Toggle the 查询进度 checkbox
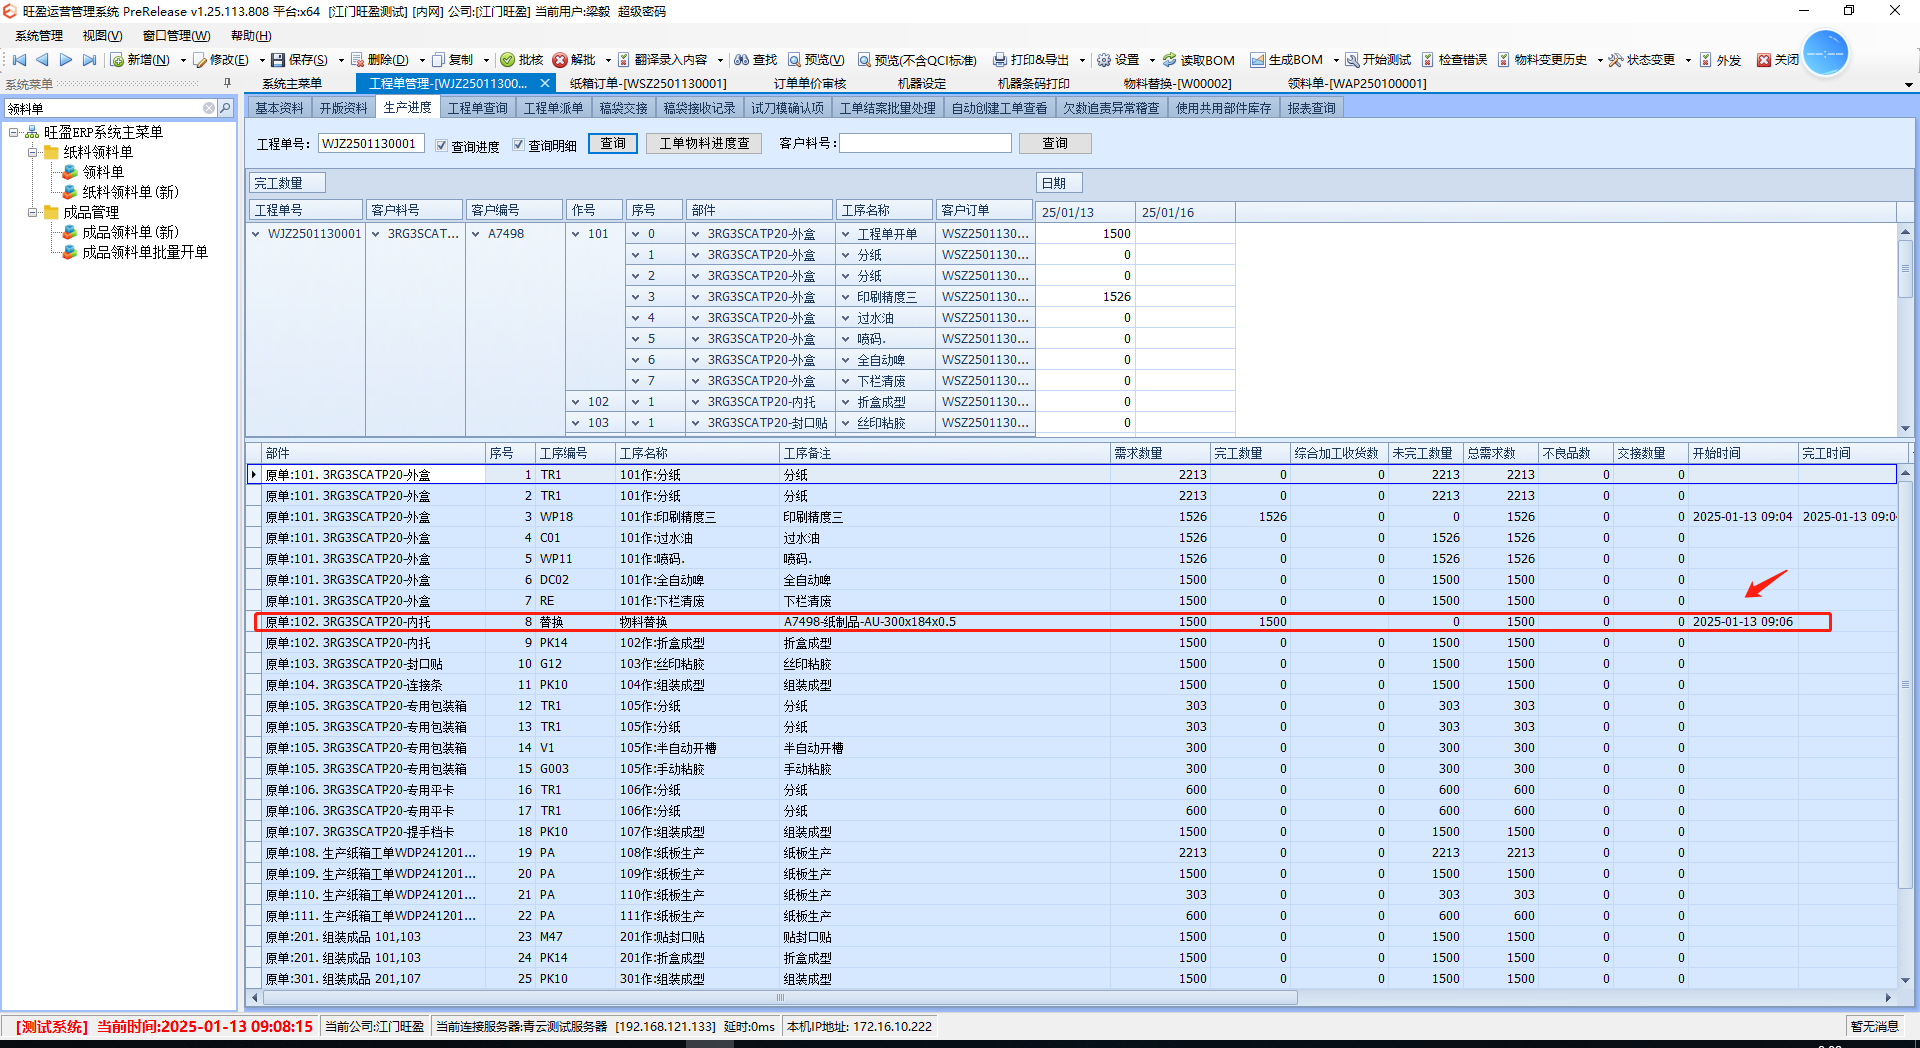The height and width of the screenshot is (1048, 1920). [441, 145]
